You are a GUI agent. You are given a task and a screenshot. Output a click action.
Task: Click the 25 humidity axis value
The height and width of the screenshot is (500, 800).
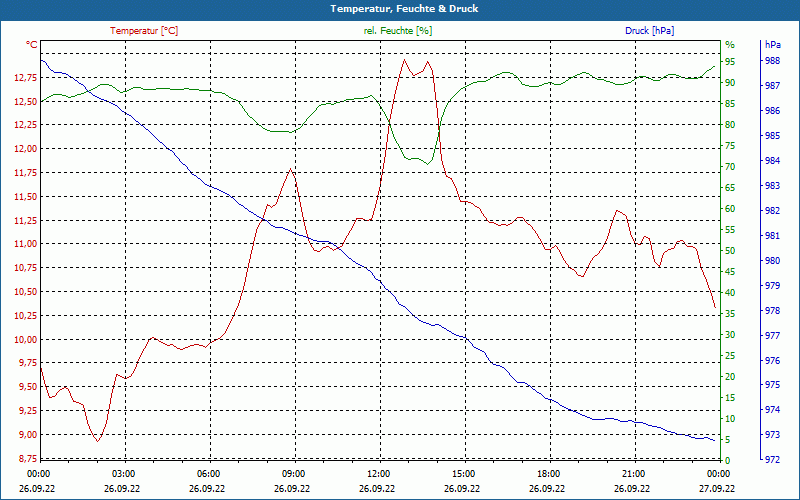pyautogui.click(x=730, y=356)
